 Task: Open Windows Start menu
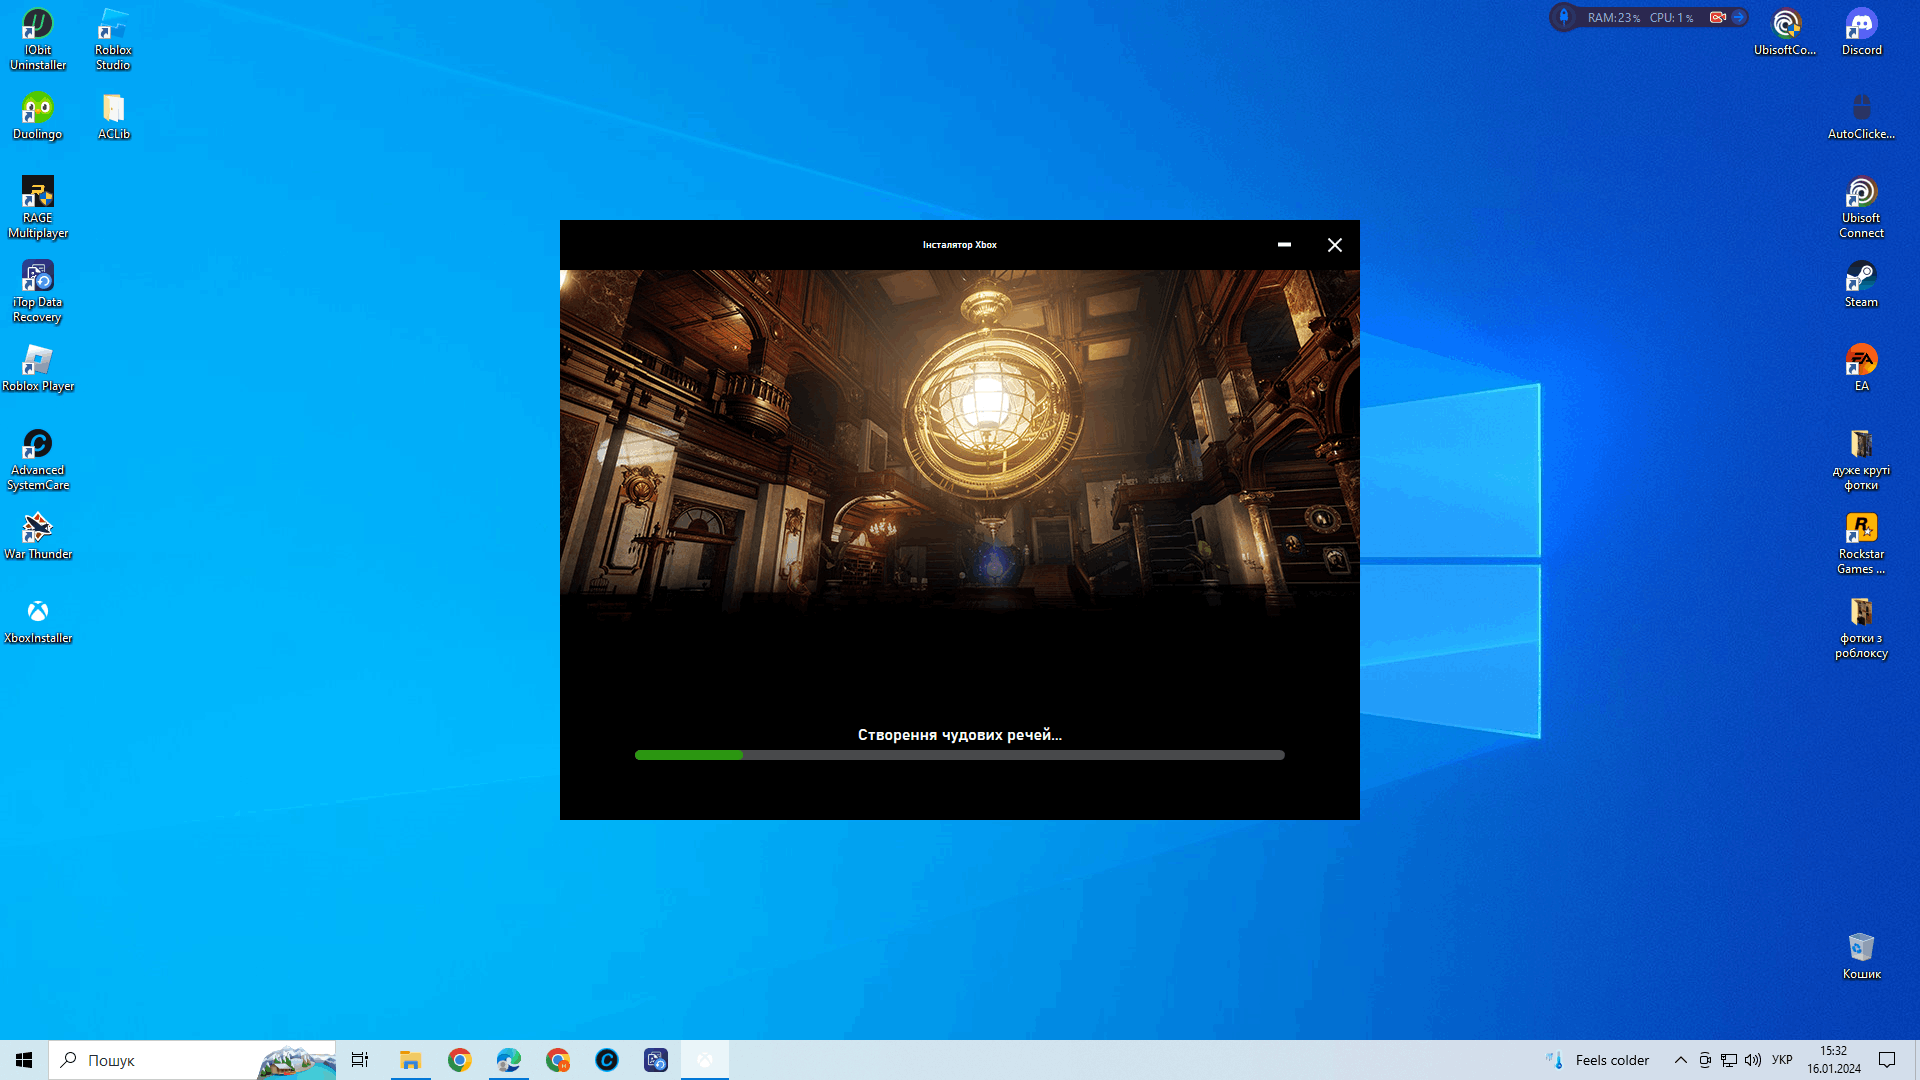(x=24, y=1060)
